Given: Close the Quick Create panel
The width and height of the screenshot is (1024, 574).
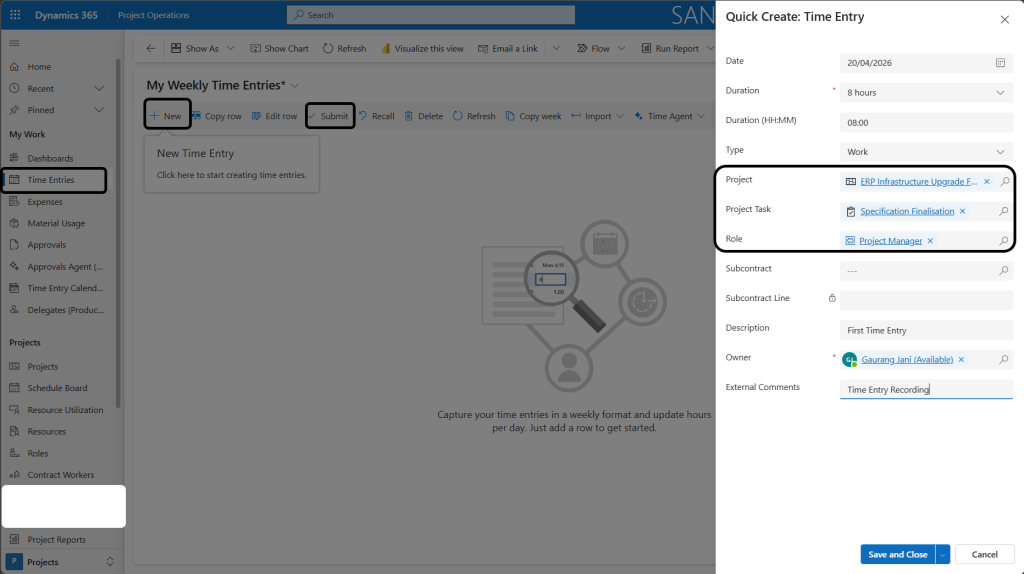Looking at the screenshot, I should [x=1004, y=19].
